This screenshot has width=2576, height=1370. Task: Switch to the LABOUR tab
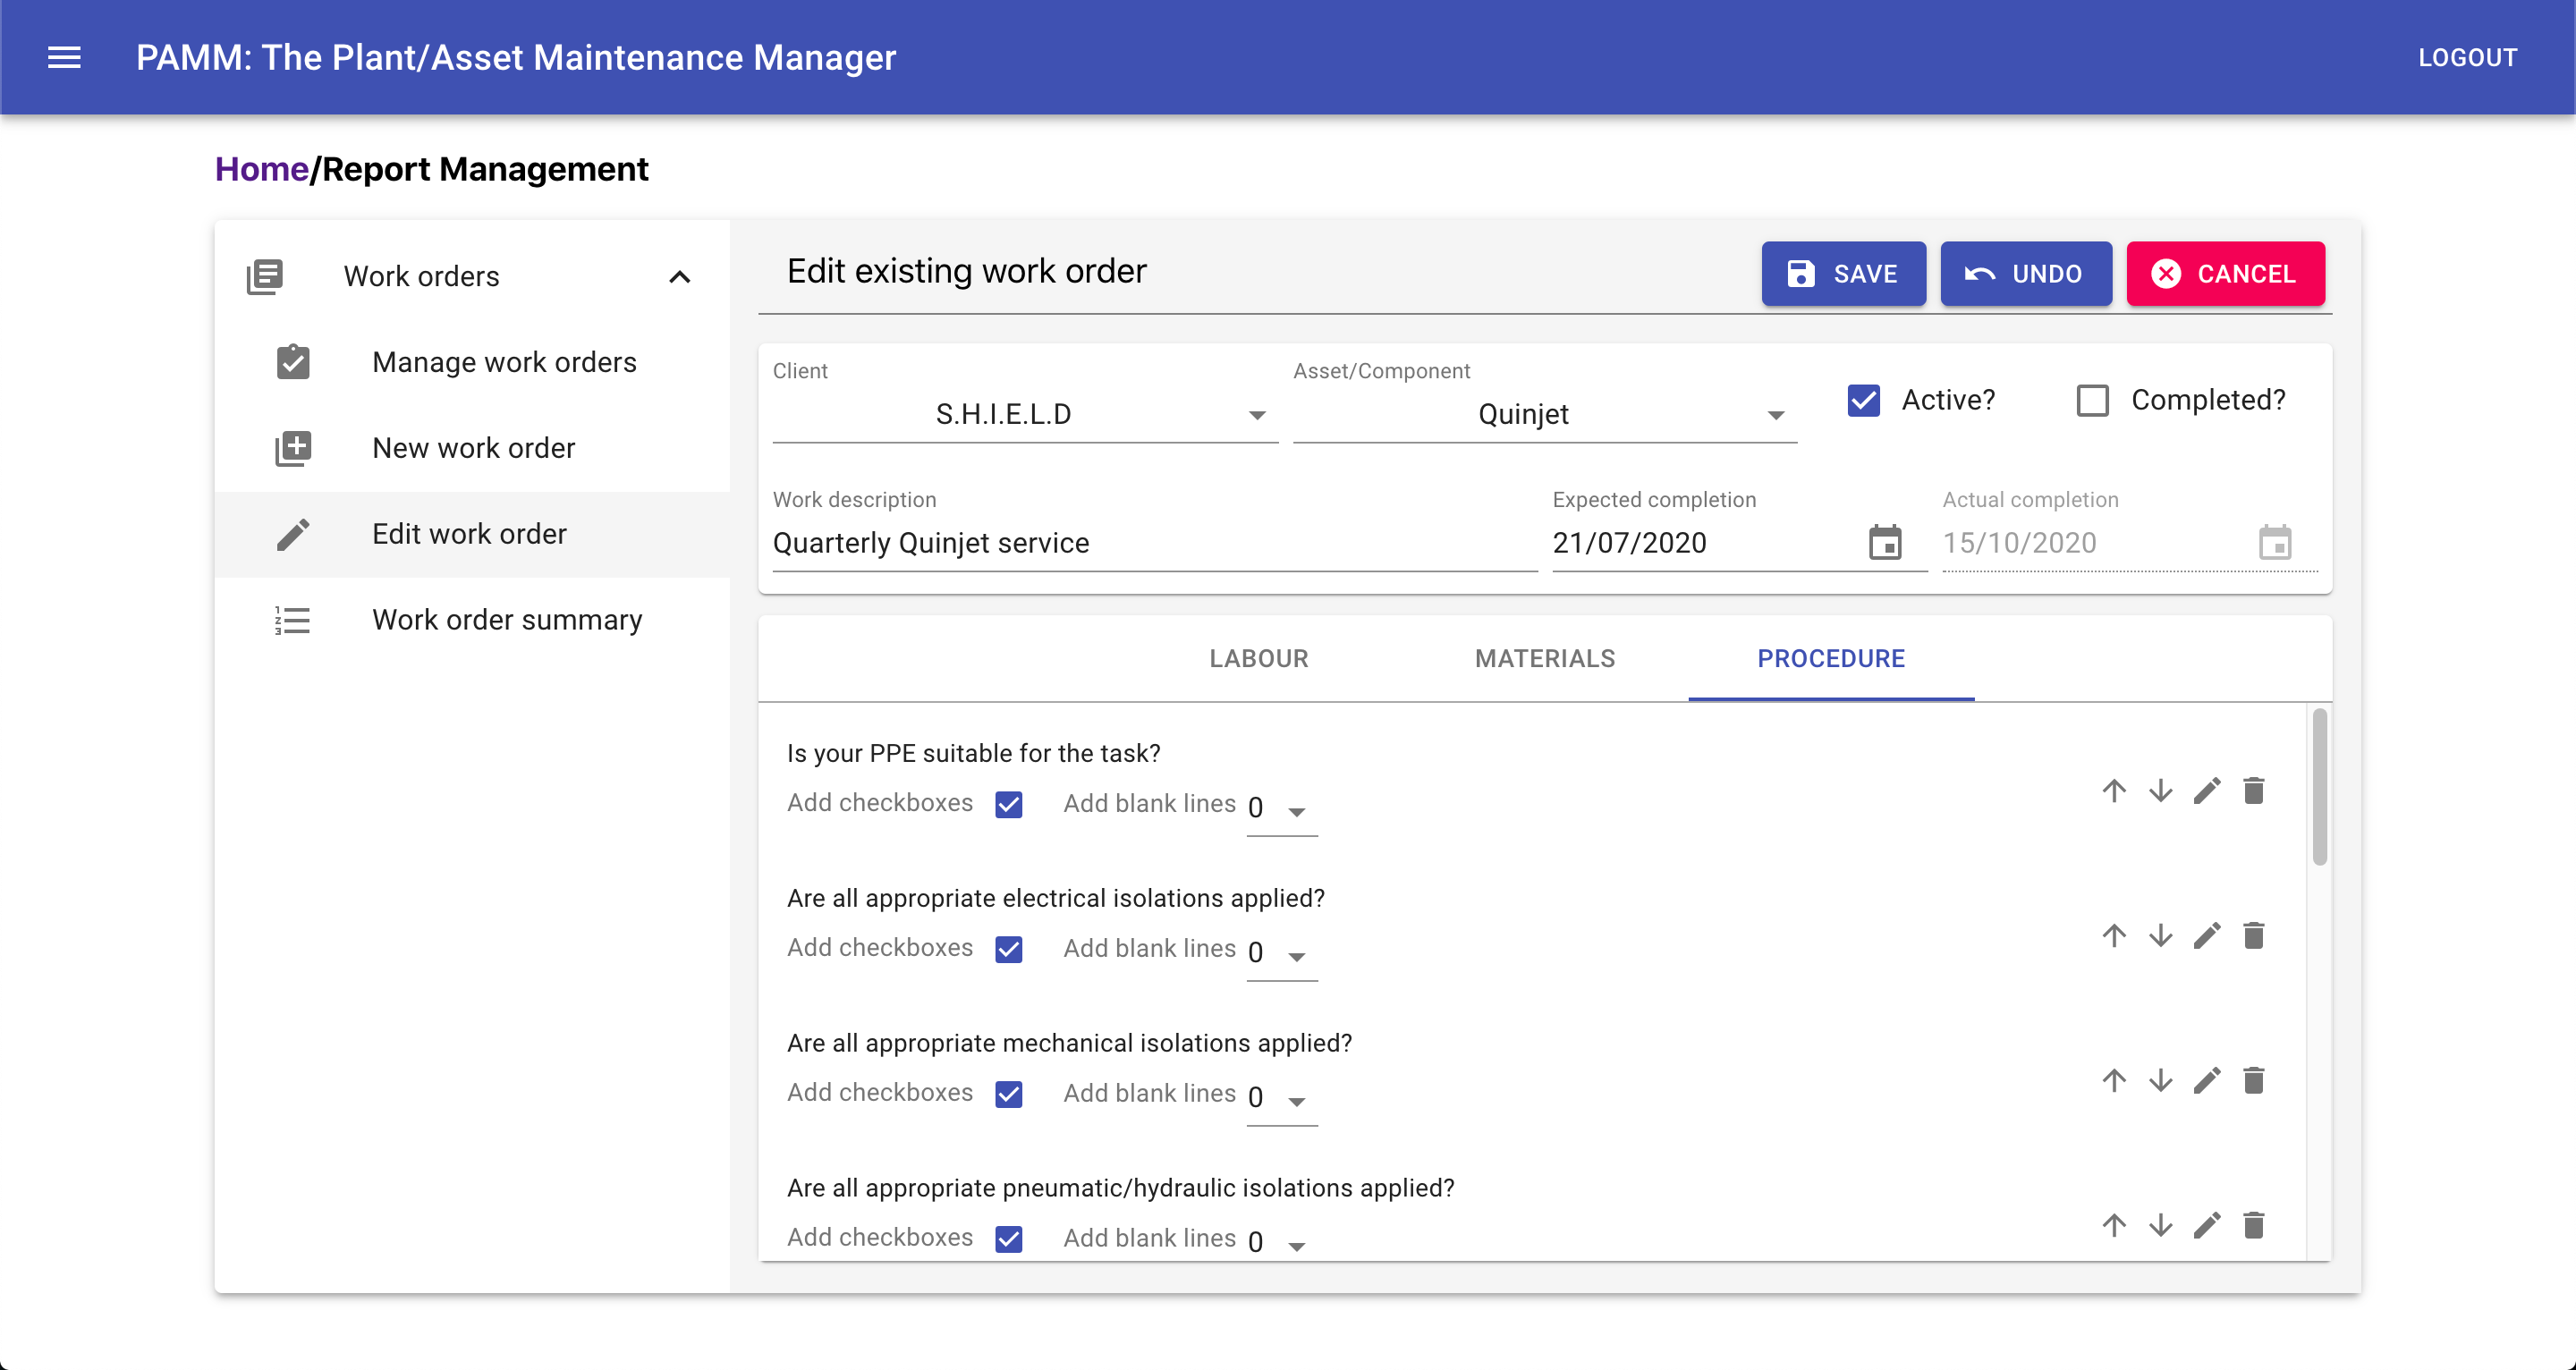coord(1258,659)
